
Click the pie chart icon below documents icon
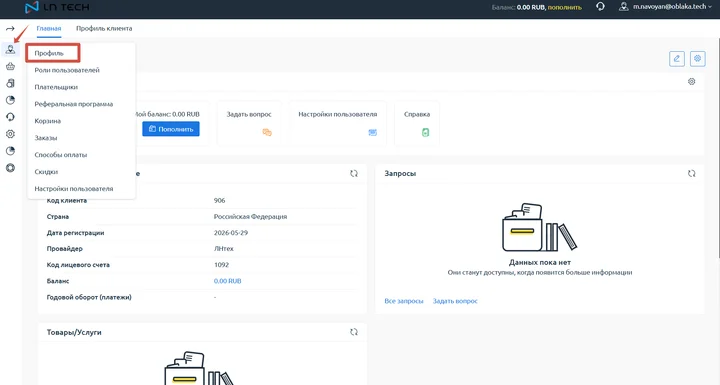[x=10, y=100]
